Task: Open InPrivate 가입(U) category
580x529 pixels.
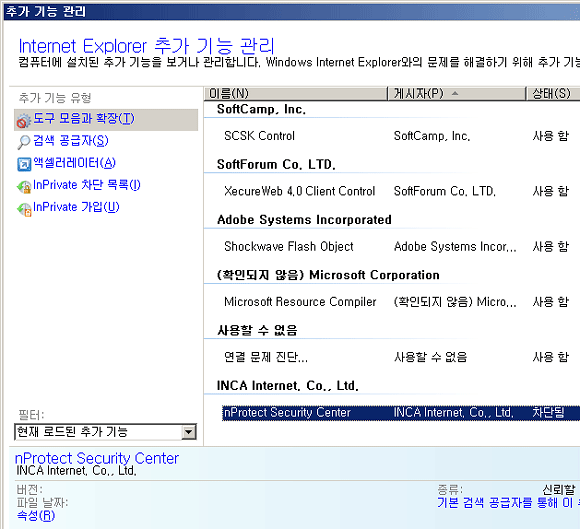Action: (76, 207)
